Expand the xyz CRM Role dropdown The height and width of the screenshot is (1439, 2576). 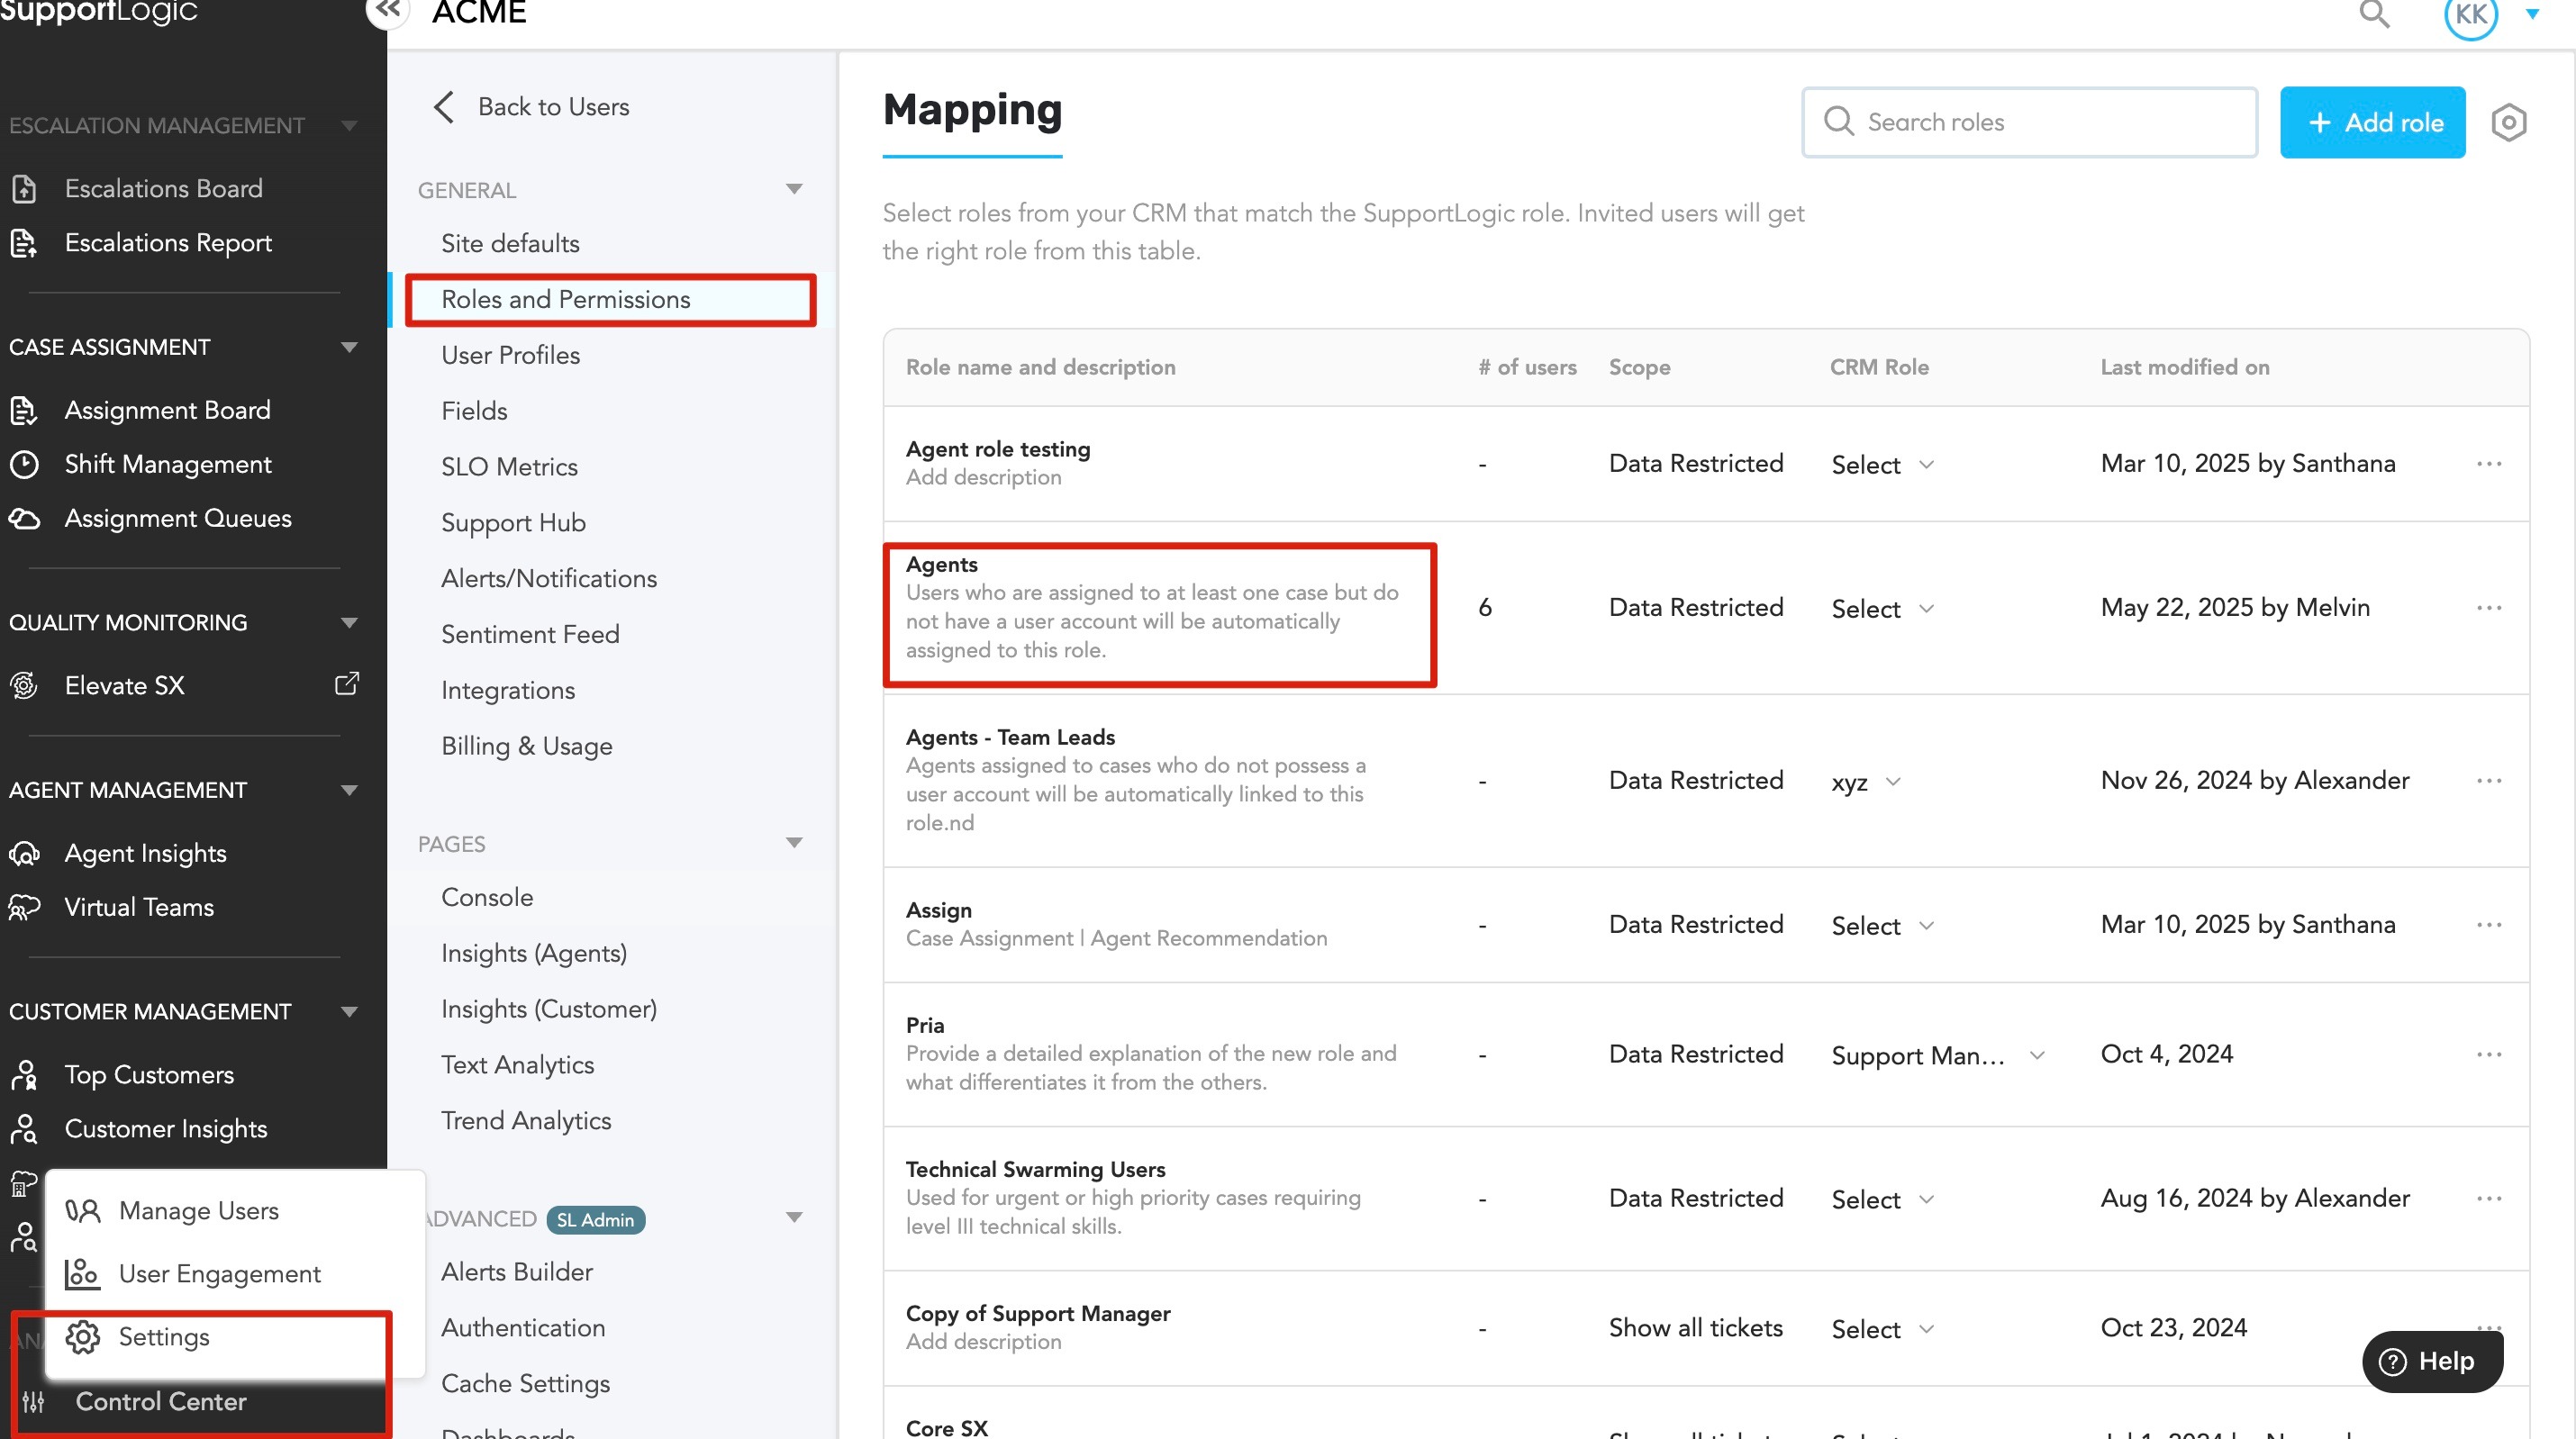[1865, 781]
